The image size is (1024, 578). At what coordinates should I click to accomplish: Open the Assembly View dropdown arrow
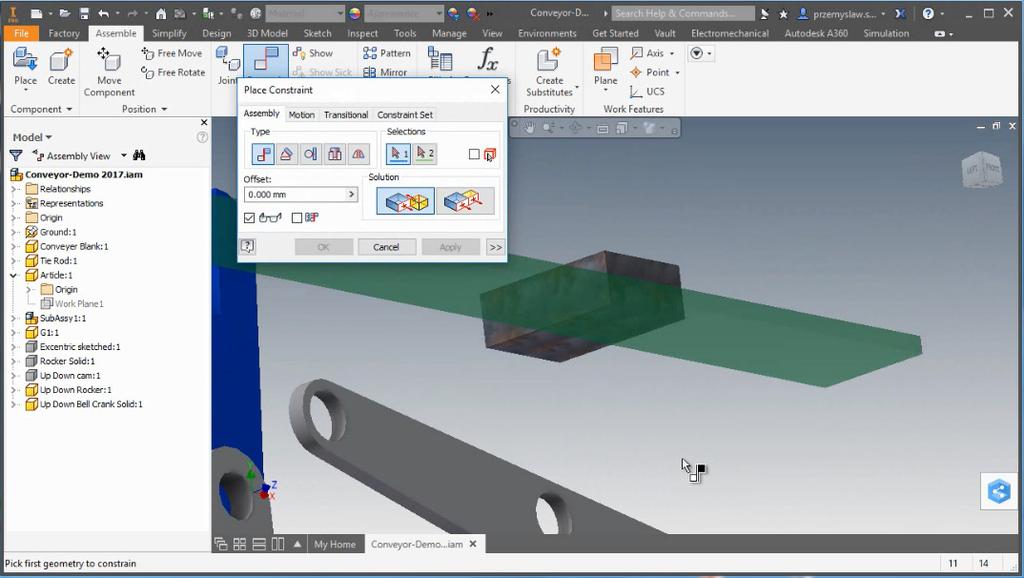(x=123, y=155)
